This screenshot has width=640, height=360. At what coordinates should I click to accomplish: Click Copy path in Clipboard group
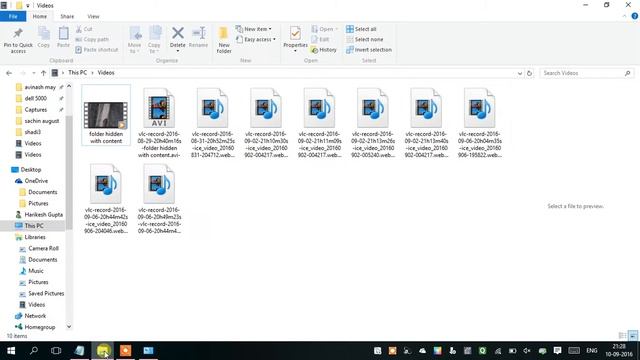coord(92,39)
